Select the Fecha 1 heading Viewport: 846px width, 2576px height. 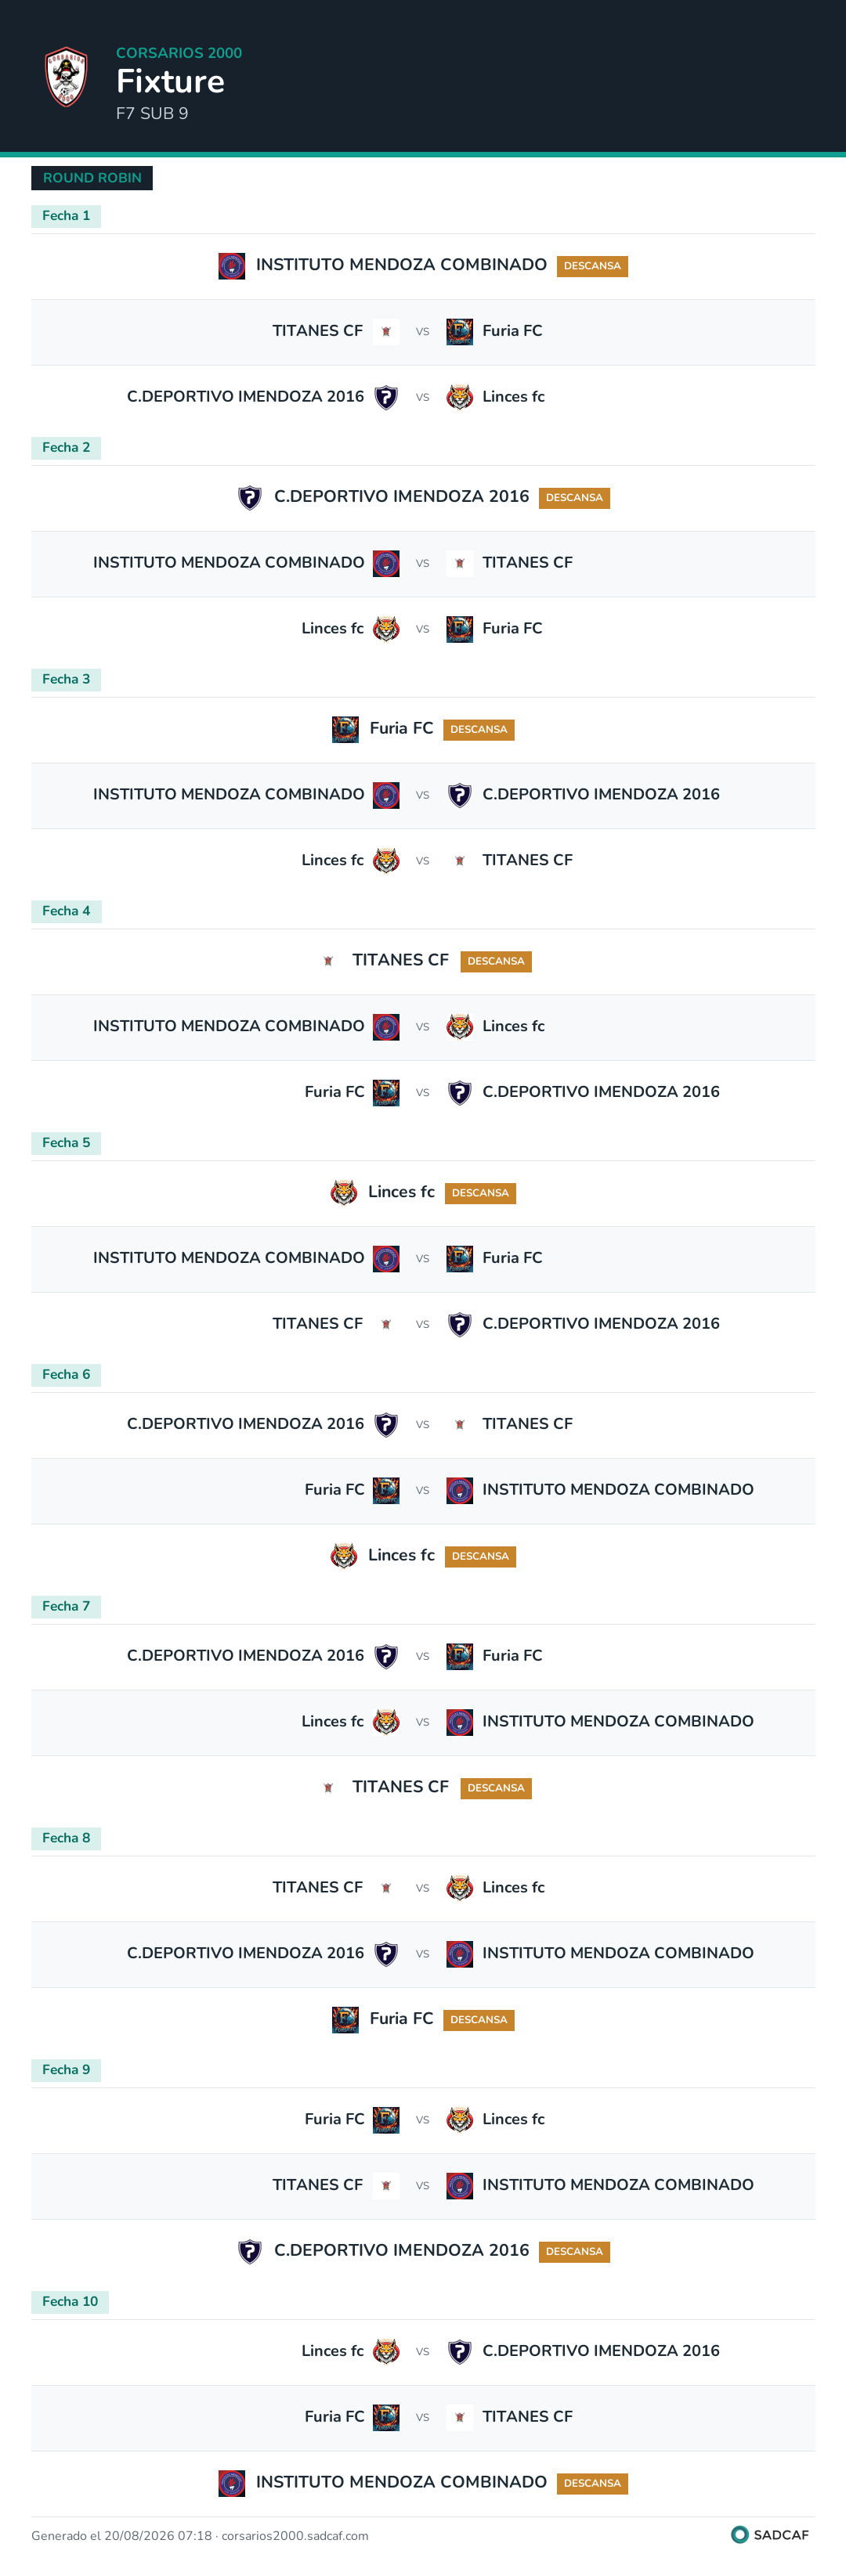(x=66, y=216)
